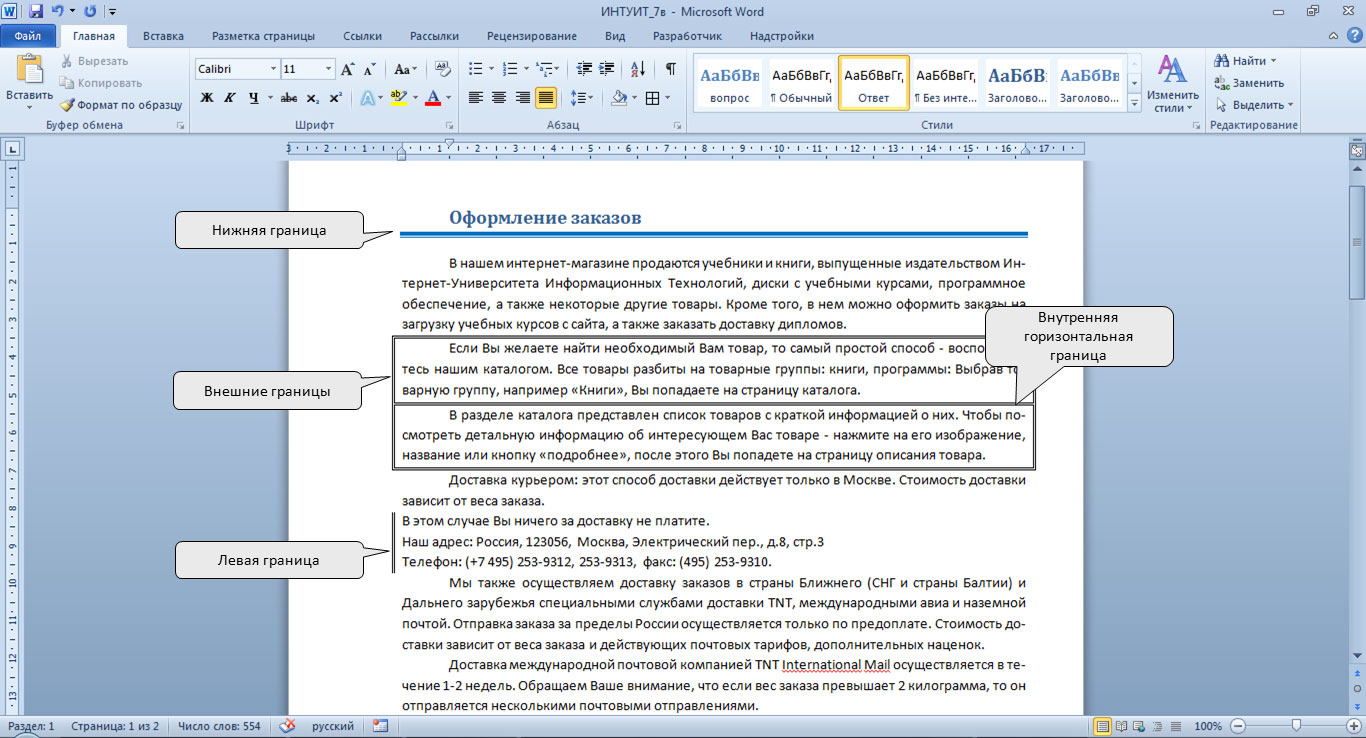Click the zoom in plus button
The height and width of the screenshot is (738, 1366).
click(1354, 726)
